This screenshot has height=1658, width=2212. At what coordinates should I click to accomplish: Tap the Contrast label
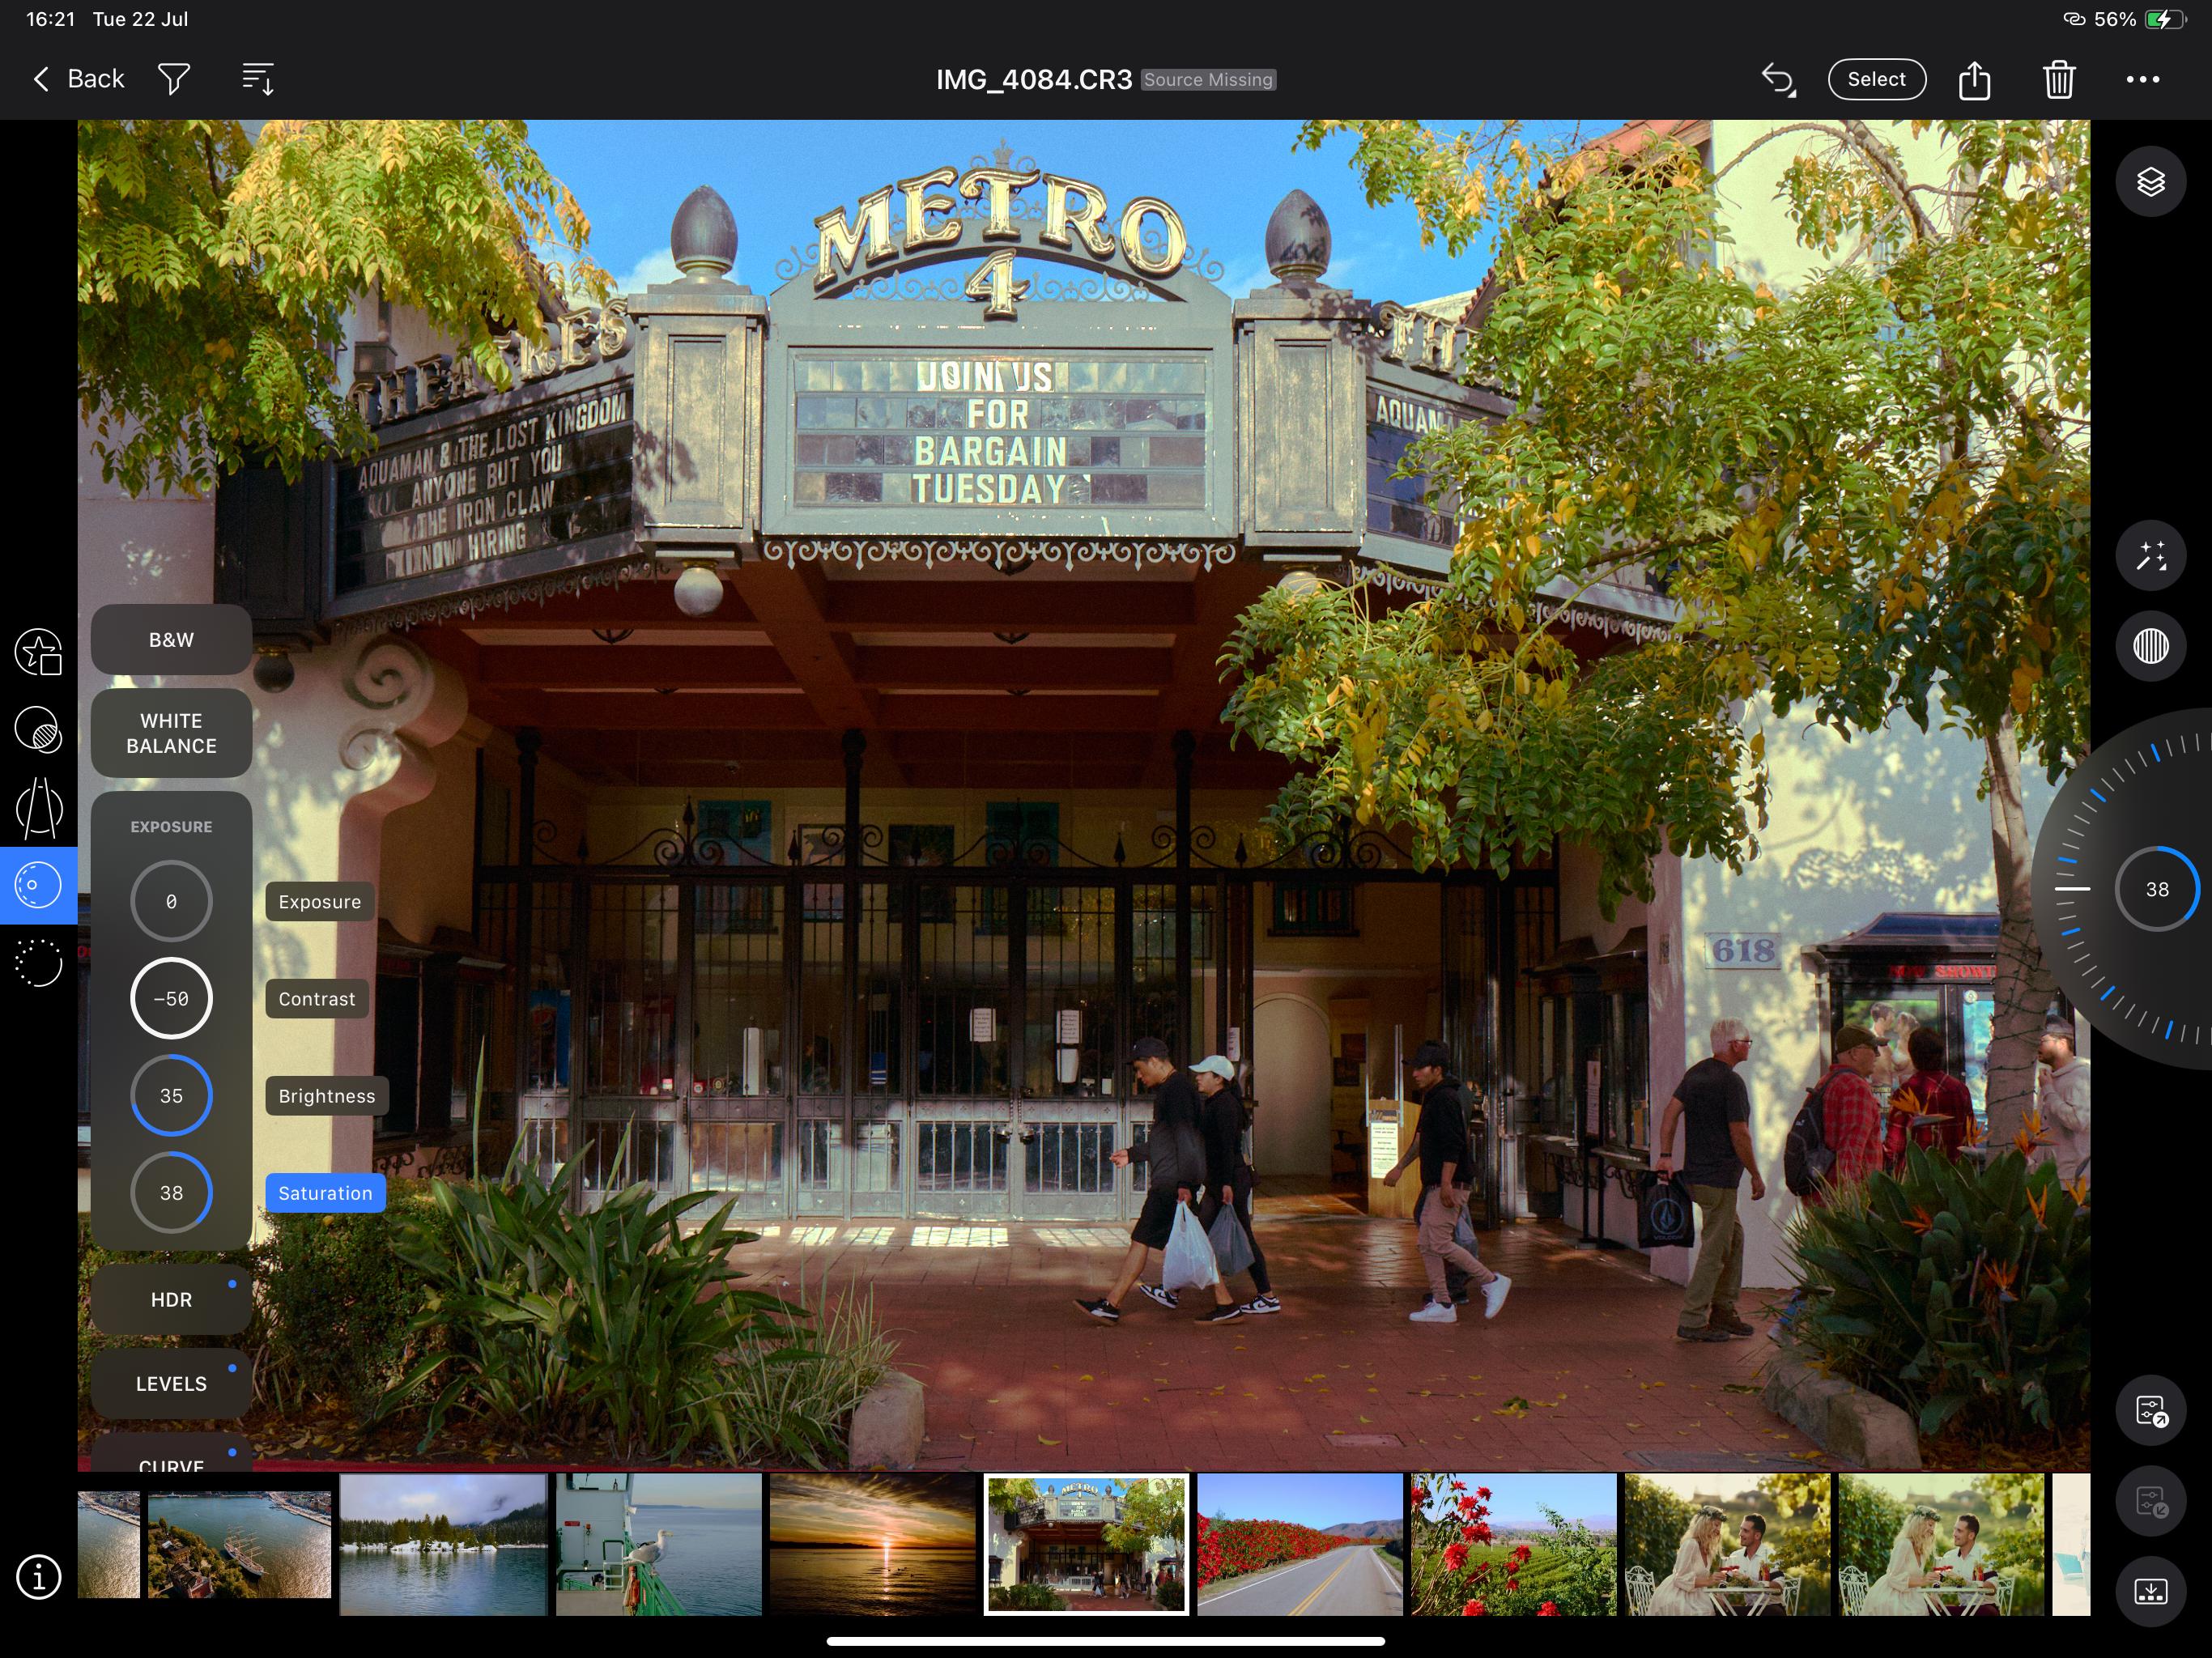316,998
